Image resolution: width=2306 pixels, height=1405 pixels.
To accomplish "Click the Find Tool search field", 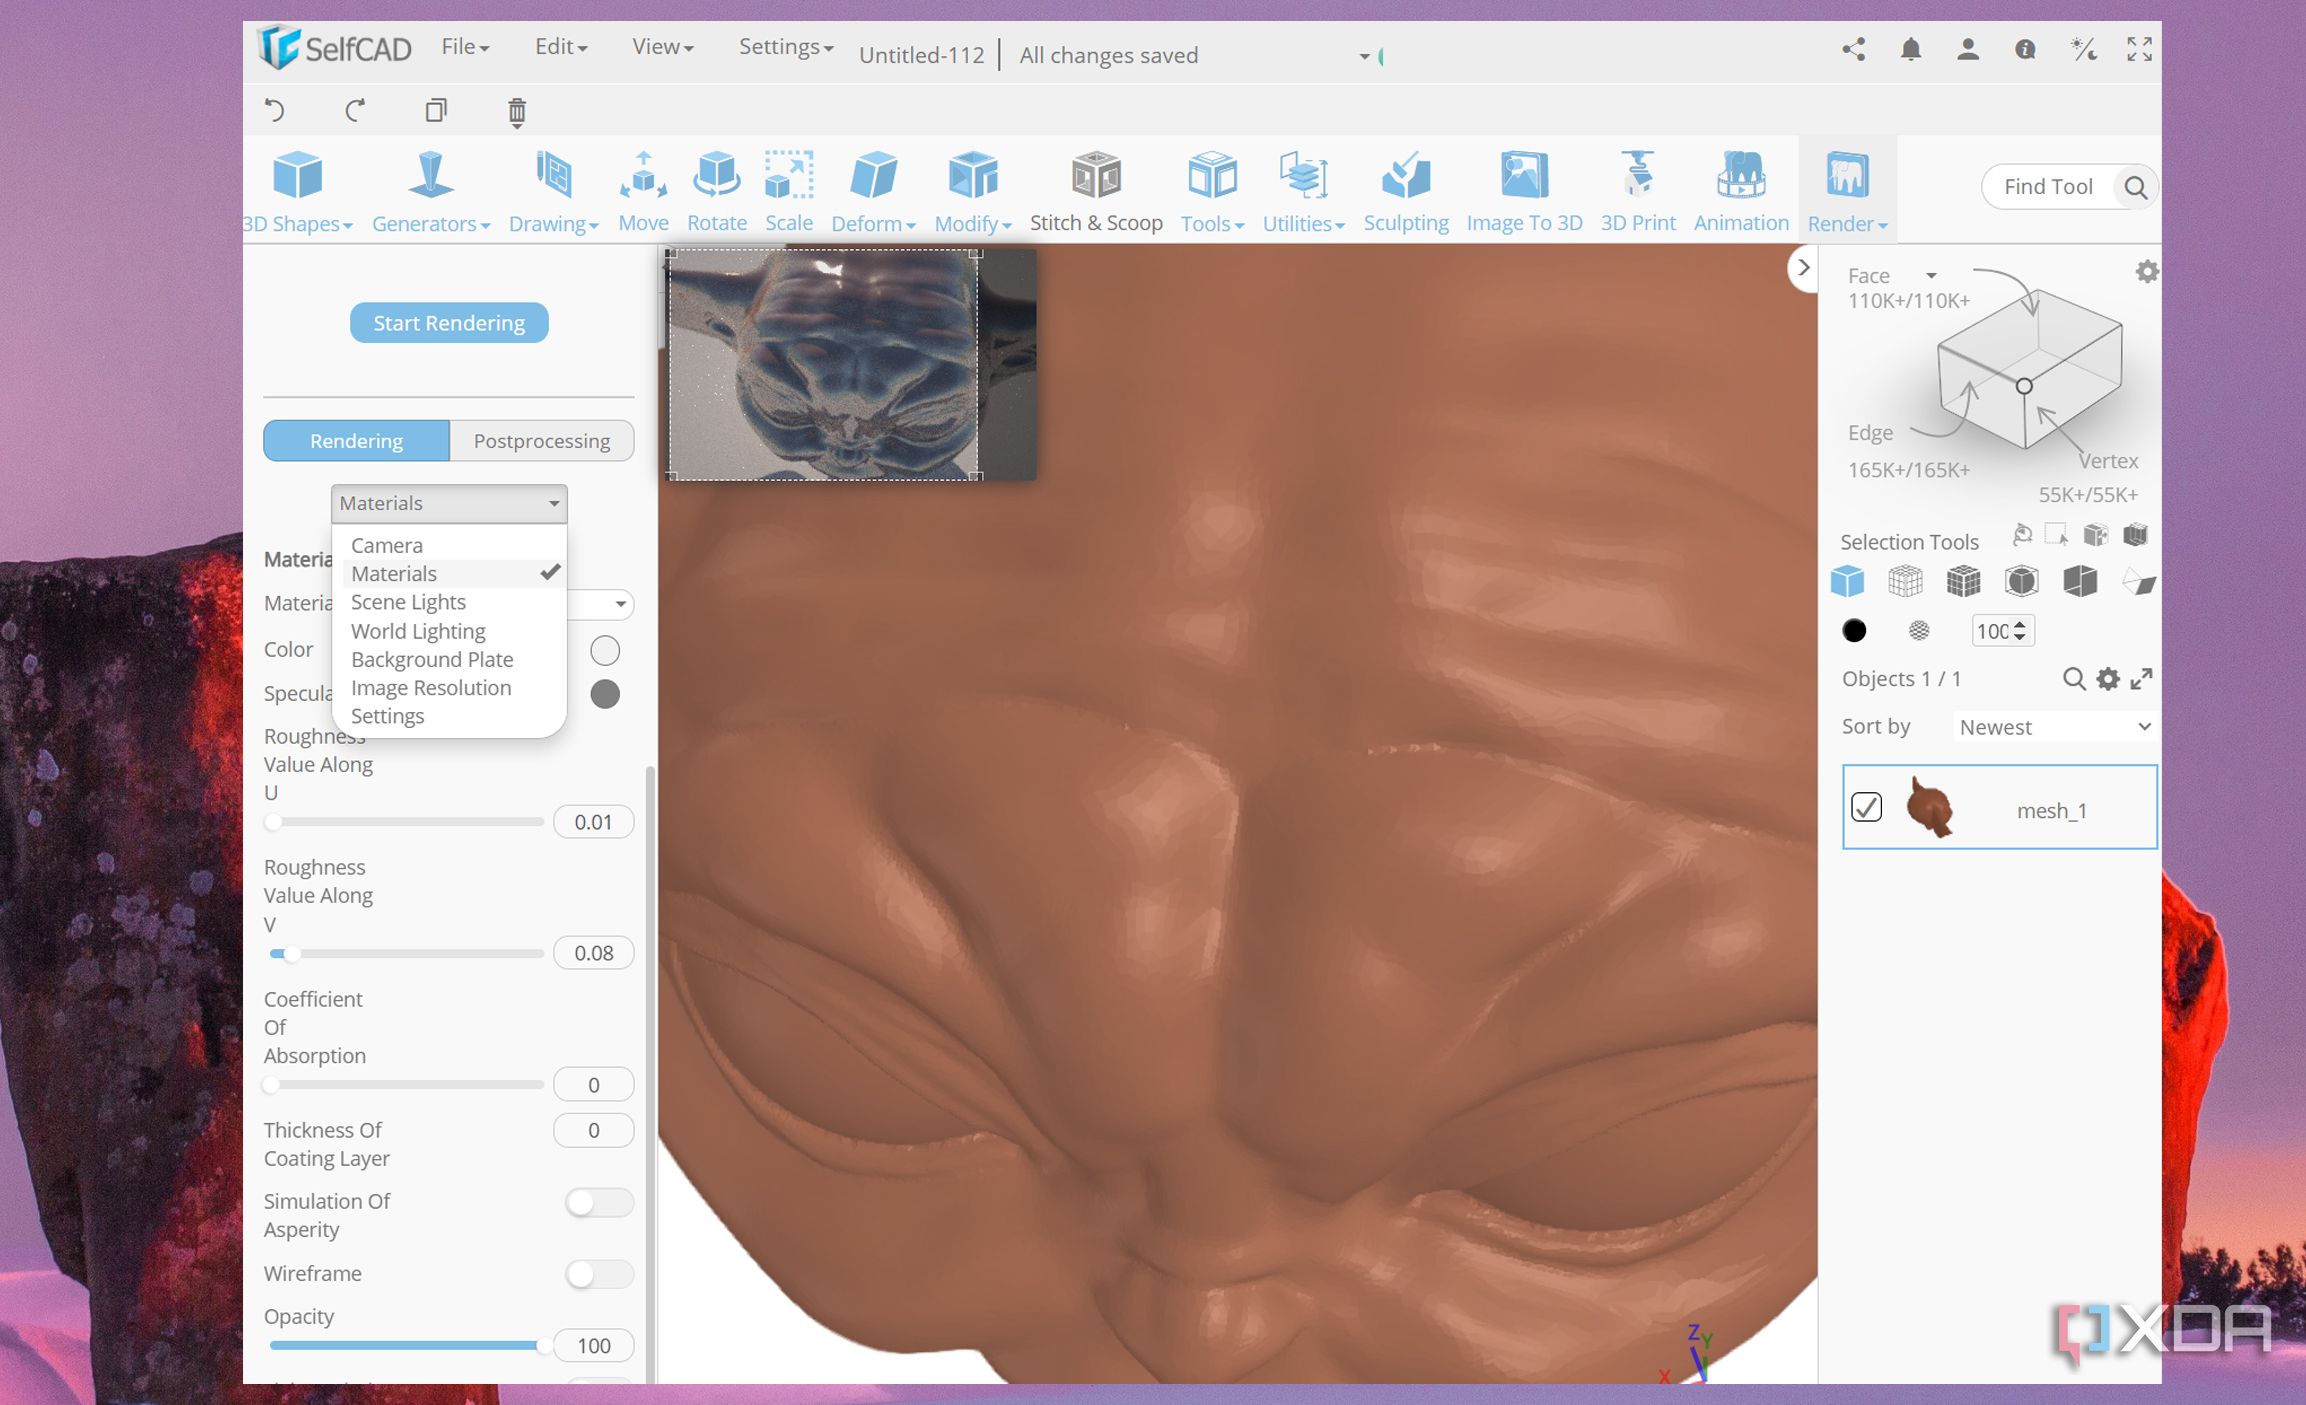I will pos(2048,186).
